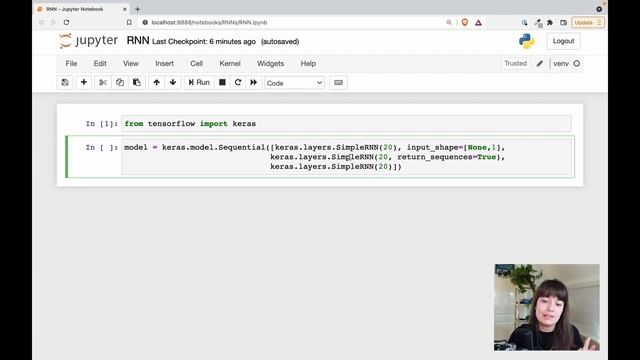Rename the notebook title RNN

point(138,41)
